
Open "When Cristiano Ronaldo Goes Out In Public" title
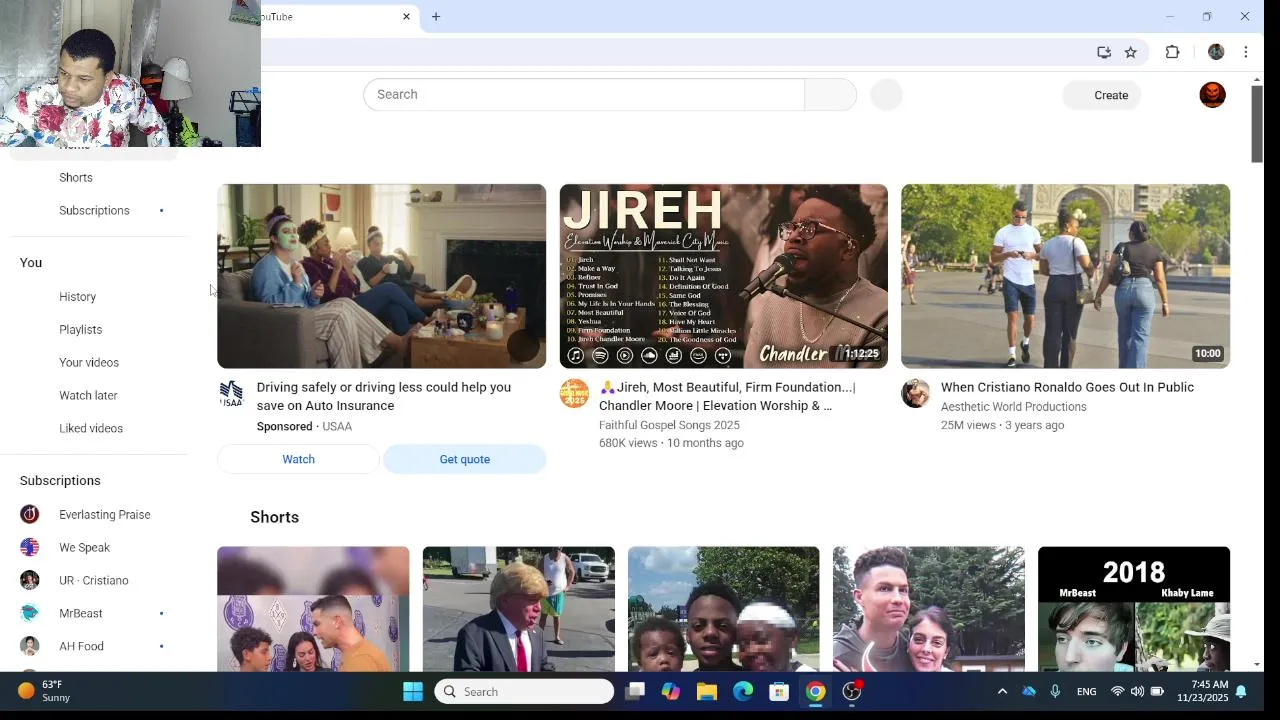point(1067,387)
